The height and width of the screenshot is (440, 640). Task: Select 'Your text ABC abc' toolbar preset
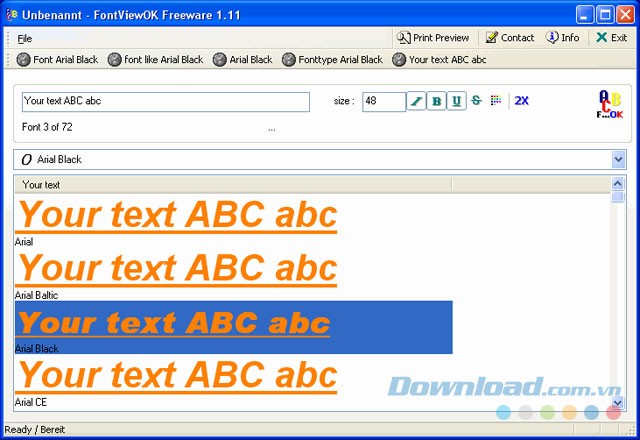tap(439, 60)
